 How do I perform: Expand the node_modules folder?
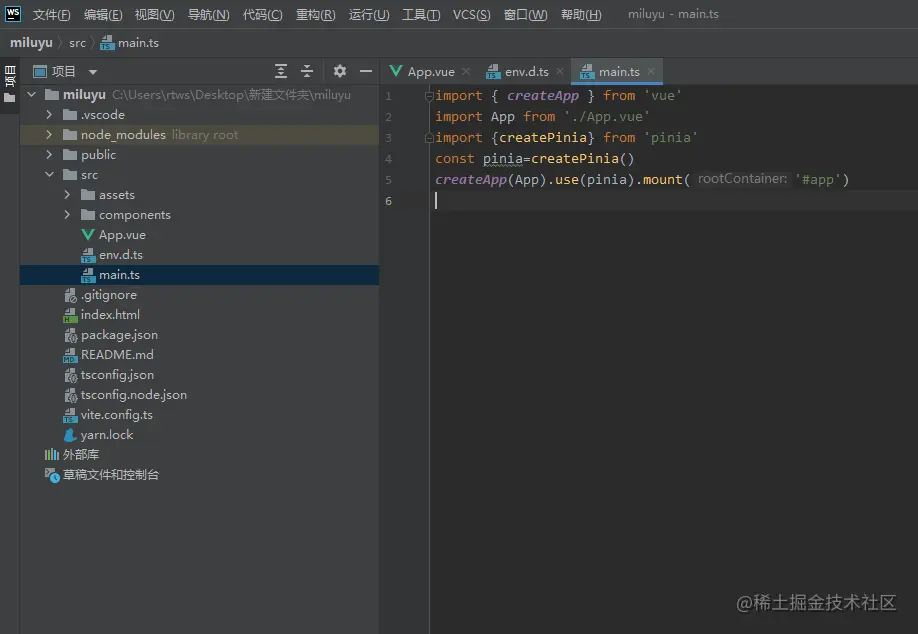point(49,135)
